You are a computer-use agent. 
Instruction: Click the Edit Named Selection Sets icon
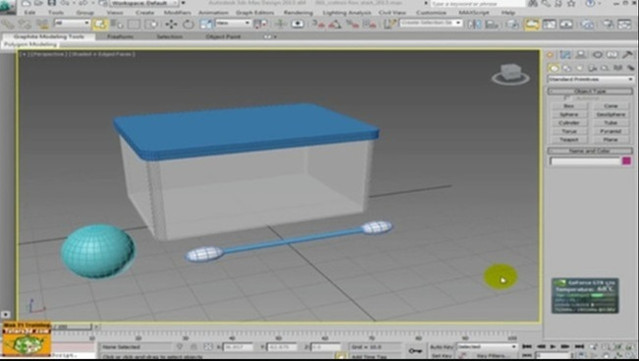pyautogui.click(x=390, y=24)
